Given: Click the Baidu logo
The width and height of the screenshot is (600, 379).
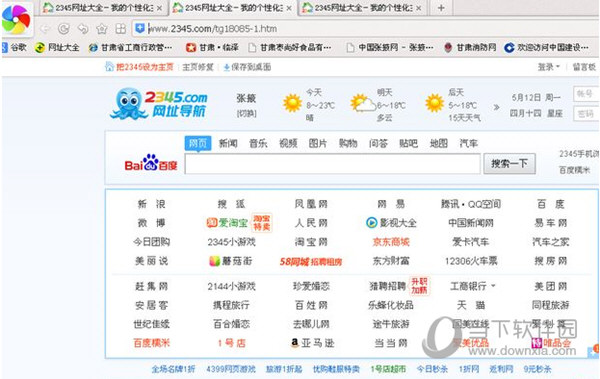Looking at the screenshot, I should 151,163.
